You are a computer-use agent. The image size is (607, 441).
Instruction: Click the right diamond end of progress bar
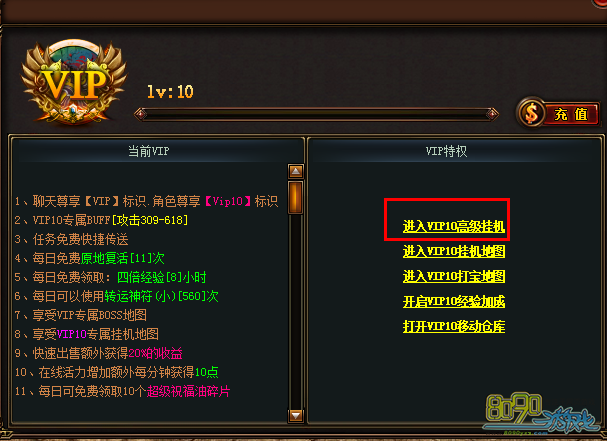click(x=492, y=114)
